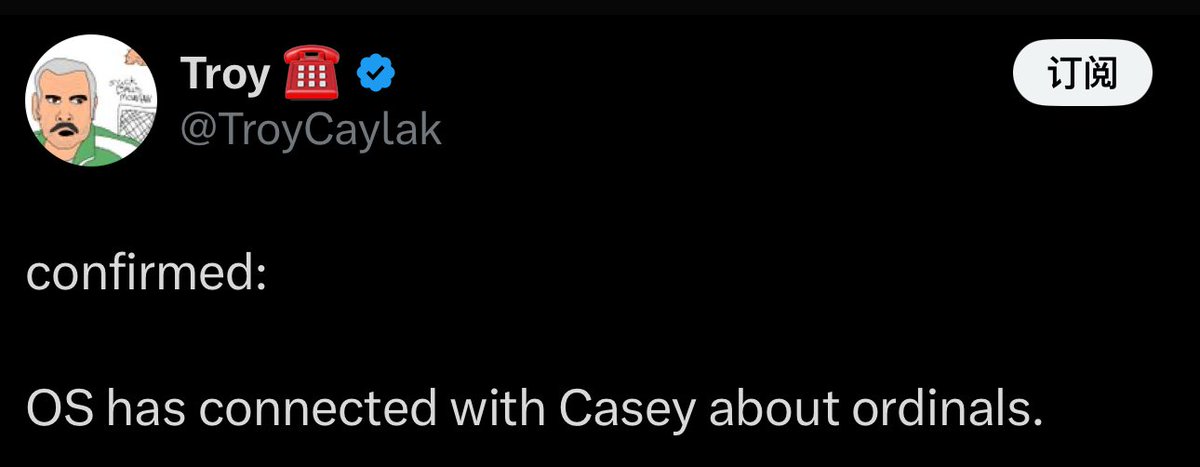Open the @TroyCaylak handle link
Screen dimensions: 1200x467
tap(310, 129)
